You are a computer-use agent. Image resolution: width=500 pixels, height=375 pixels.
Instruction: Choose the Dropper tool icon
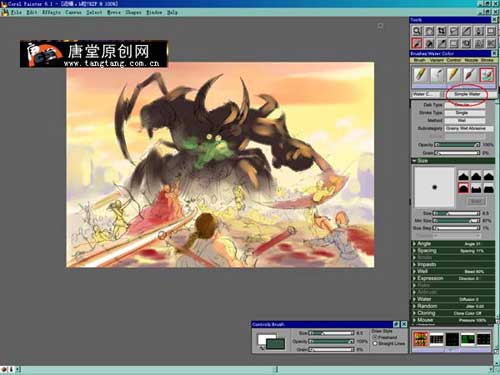point(442,43)
